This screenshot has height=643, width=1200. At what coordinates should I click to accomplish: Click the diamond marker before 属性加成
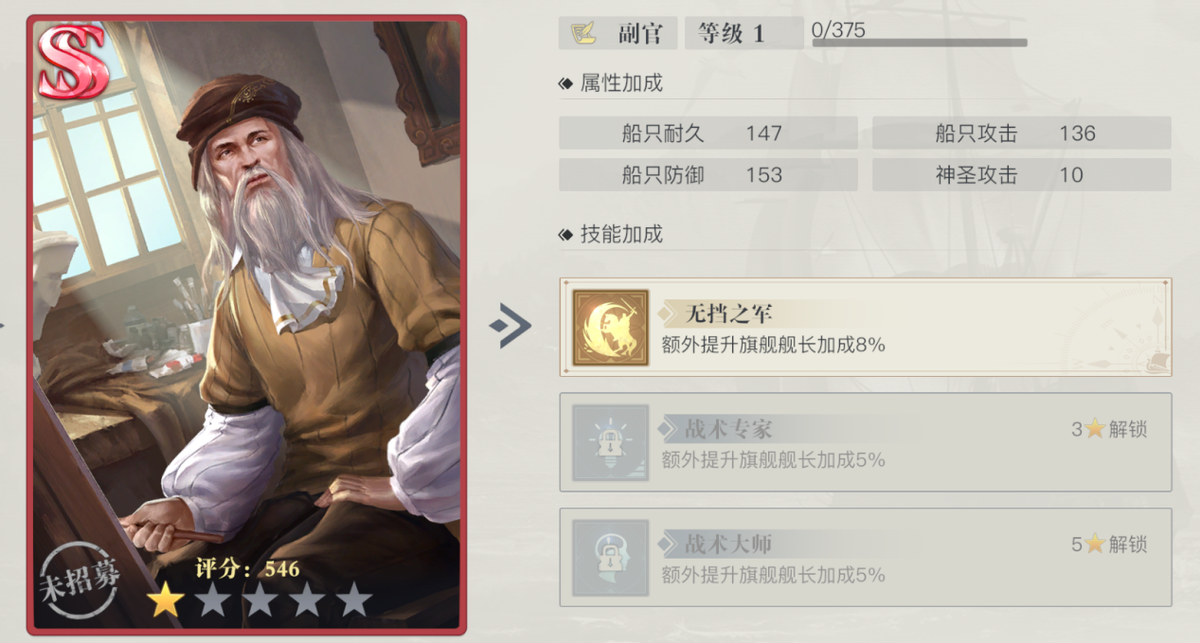[566, 84]
